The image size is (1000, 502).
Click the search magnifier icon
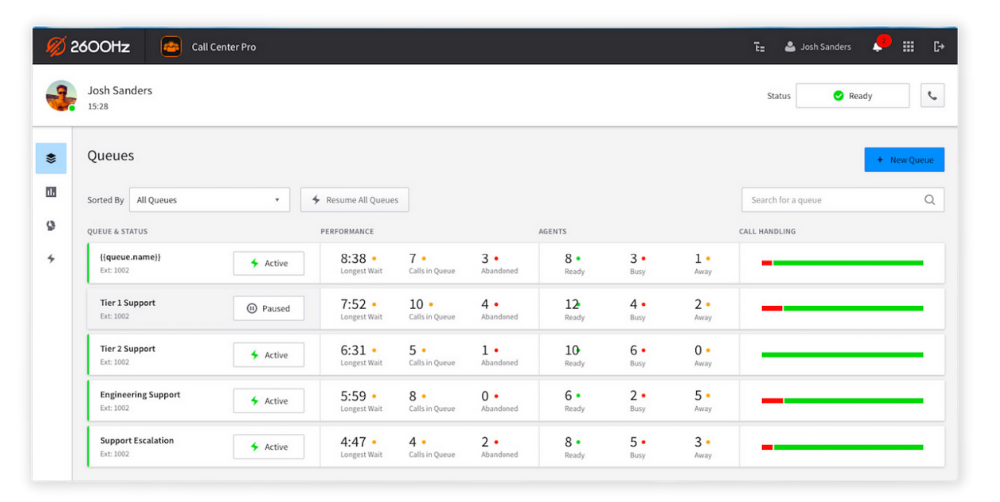[x=930, y=200]
